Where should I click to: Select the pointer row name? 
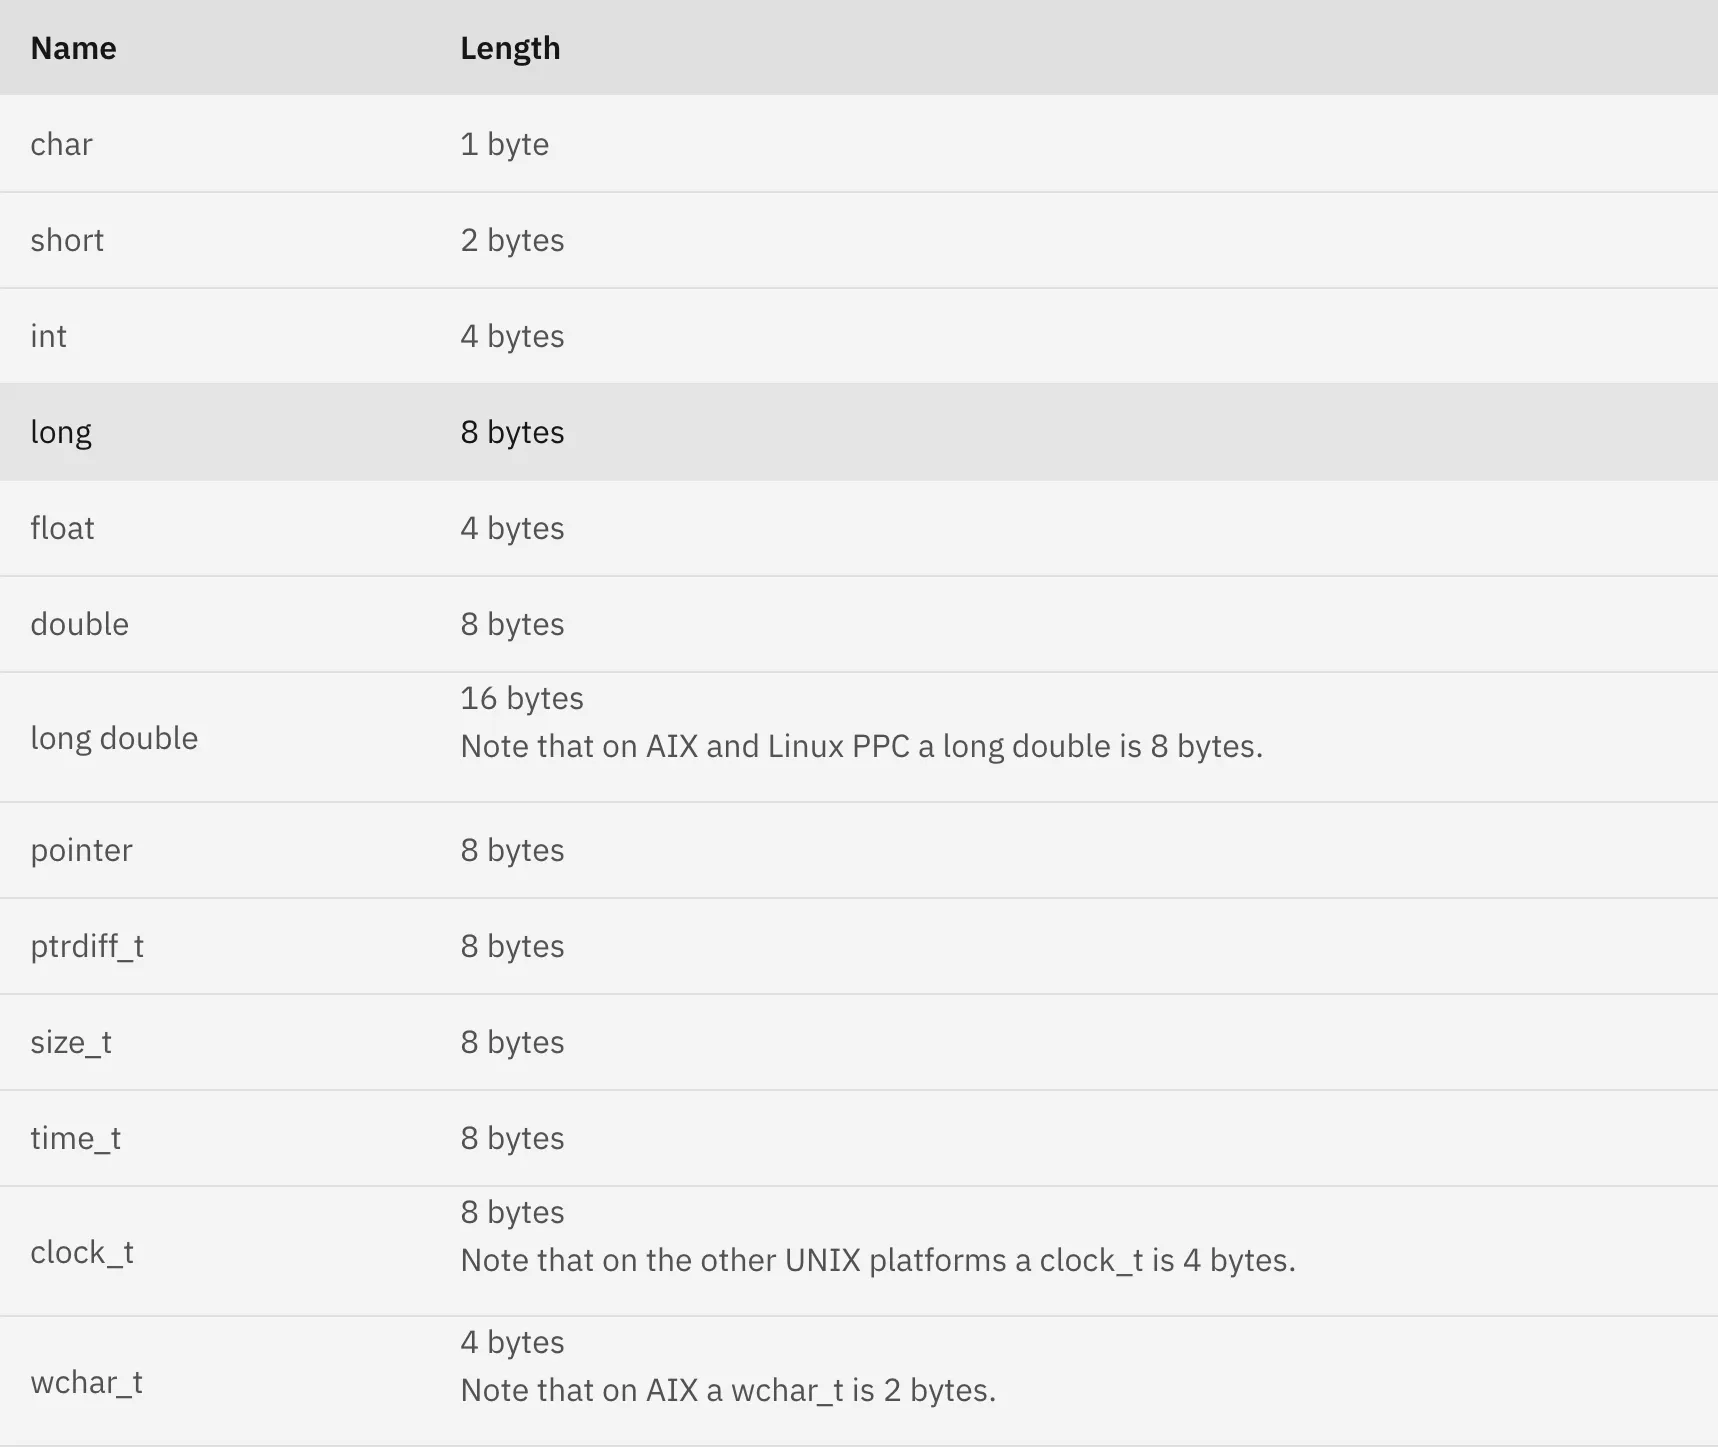tap(81, 850)
